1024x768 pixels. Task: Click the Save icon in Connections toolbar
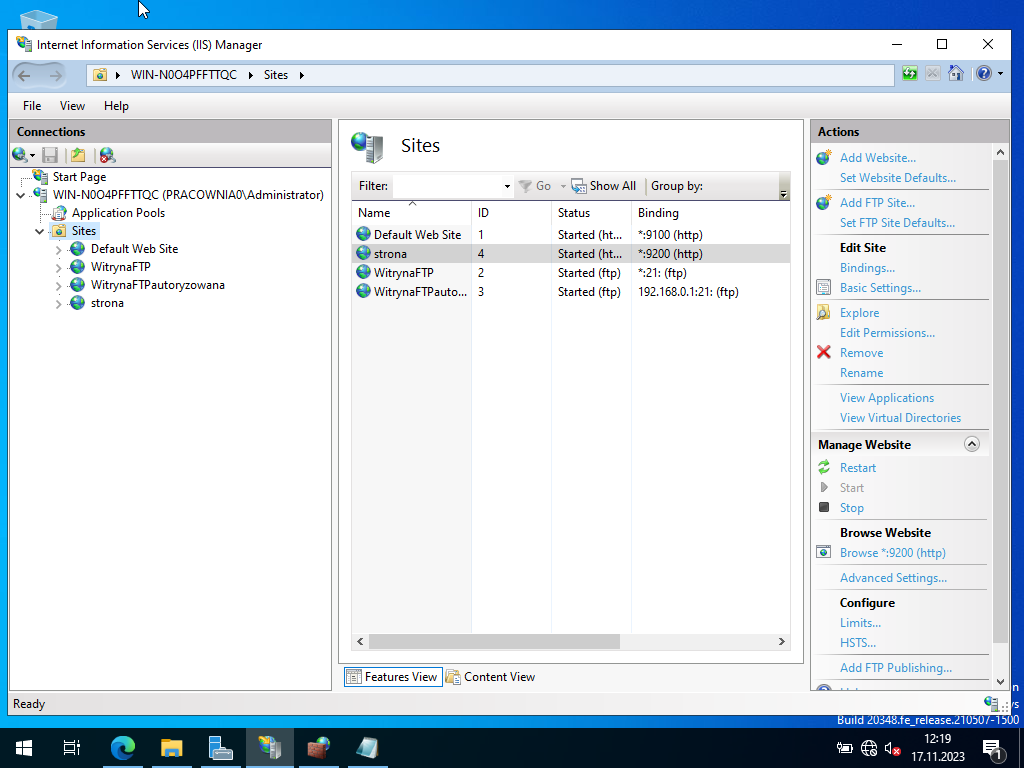pyautogui.click(x=50, y=155)
